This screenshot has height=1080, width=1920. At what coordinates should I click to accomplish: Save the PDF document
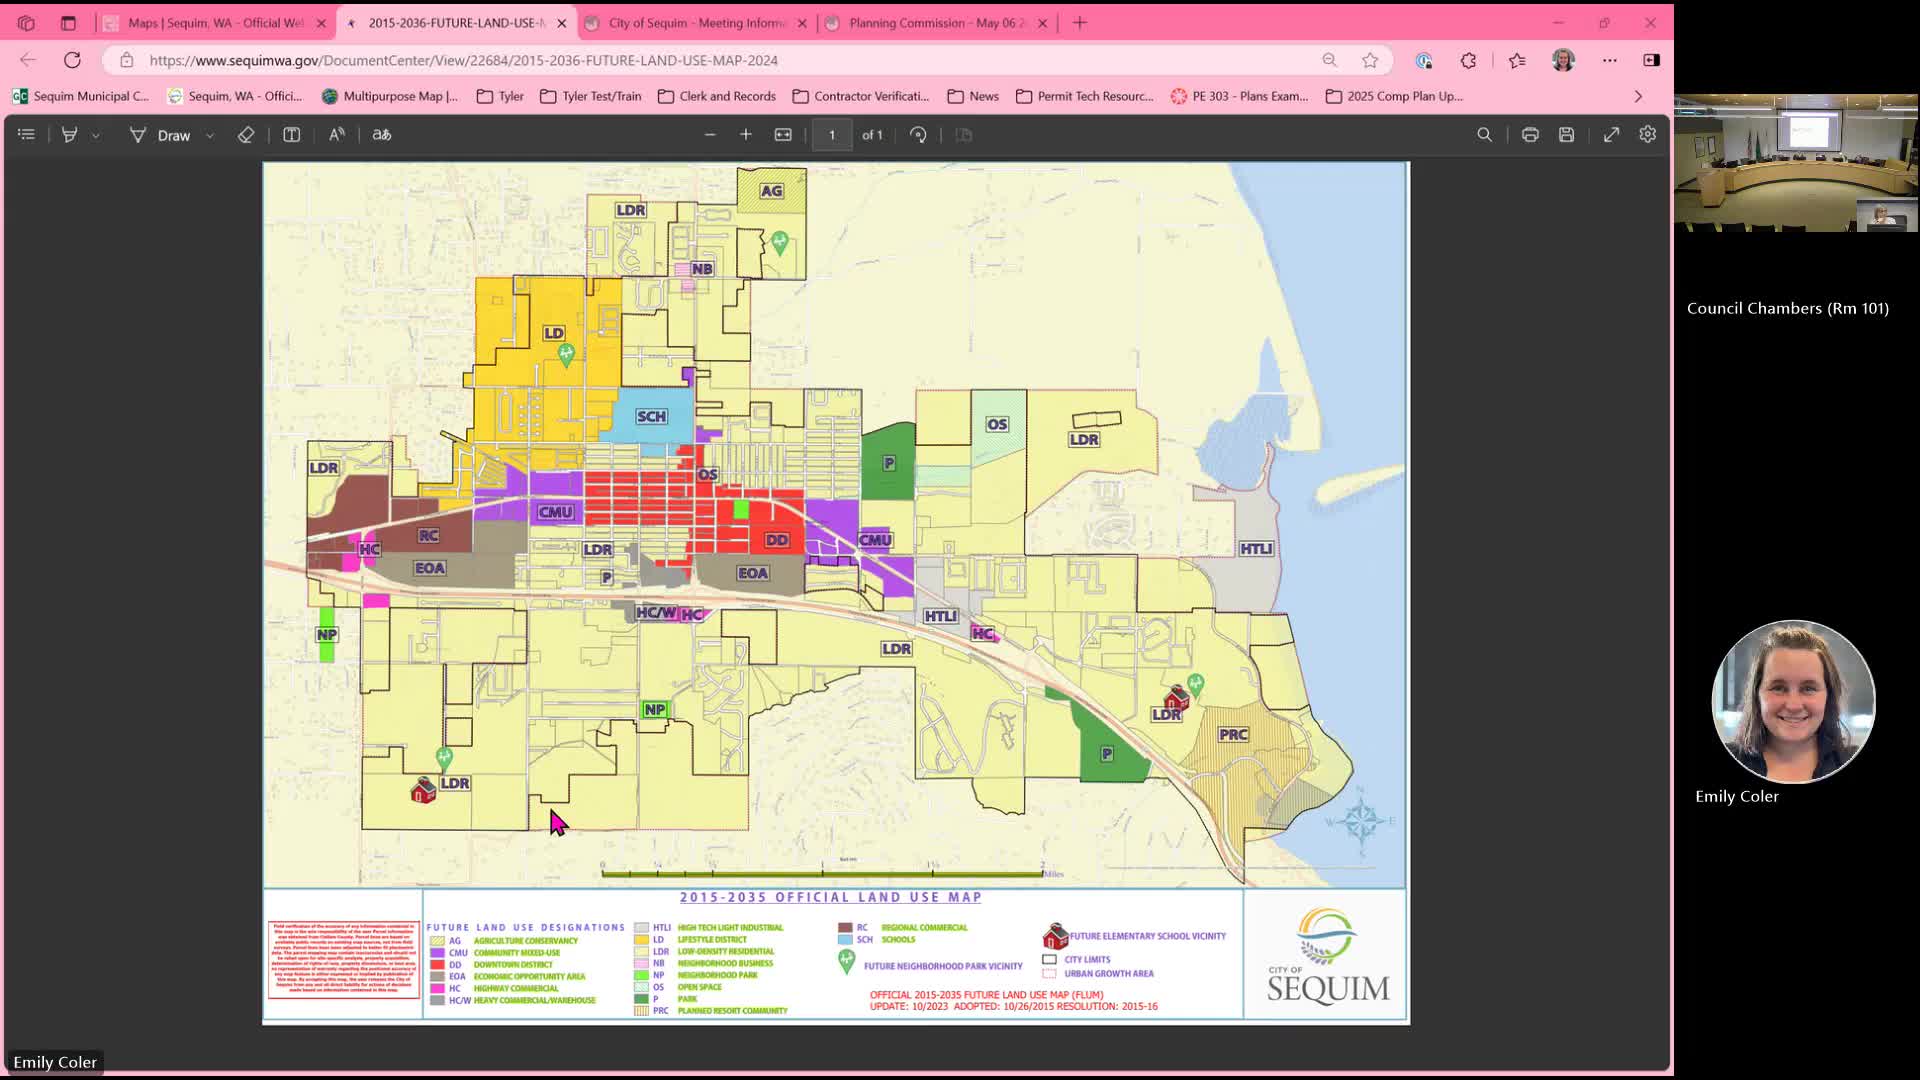point(1567,134)
